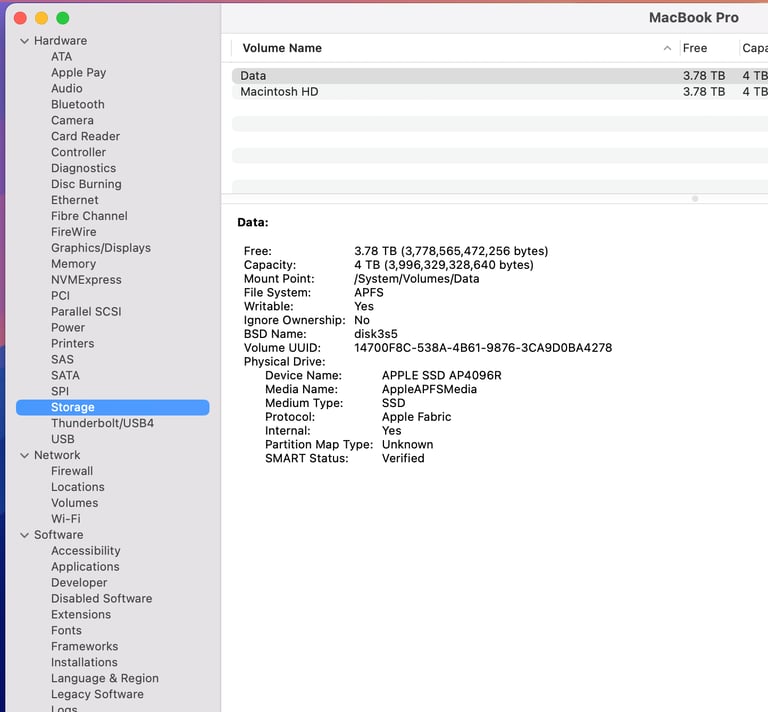Screen dimensions: 768x712
Task: Select the Data volume row
Action: [500, 76]
